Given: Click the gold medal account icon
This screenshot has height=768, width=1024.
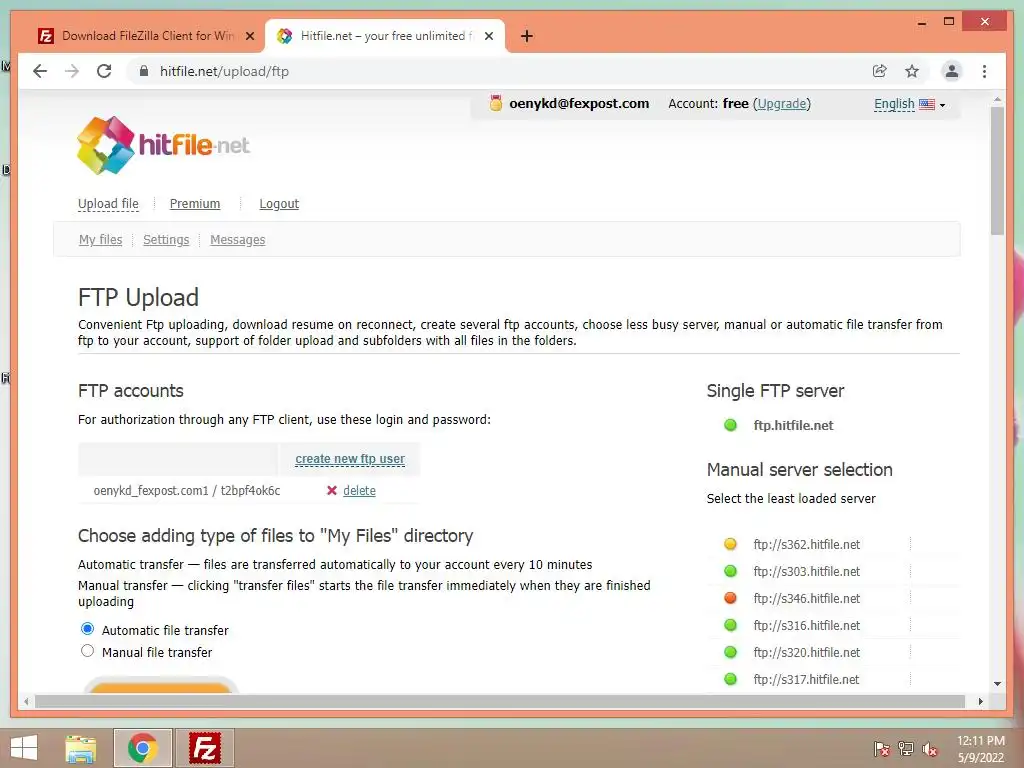Looking at the screenshot, I should coord(496,103).
